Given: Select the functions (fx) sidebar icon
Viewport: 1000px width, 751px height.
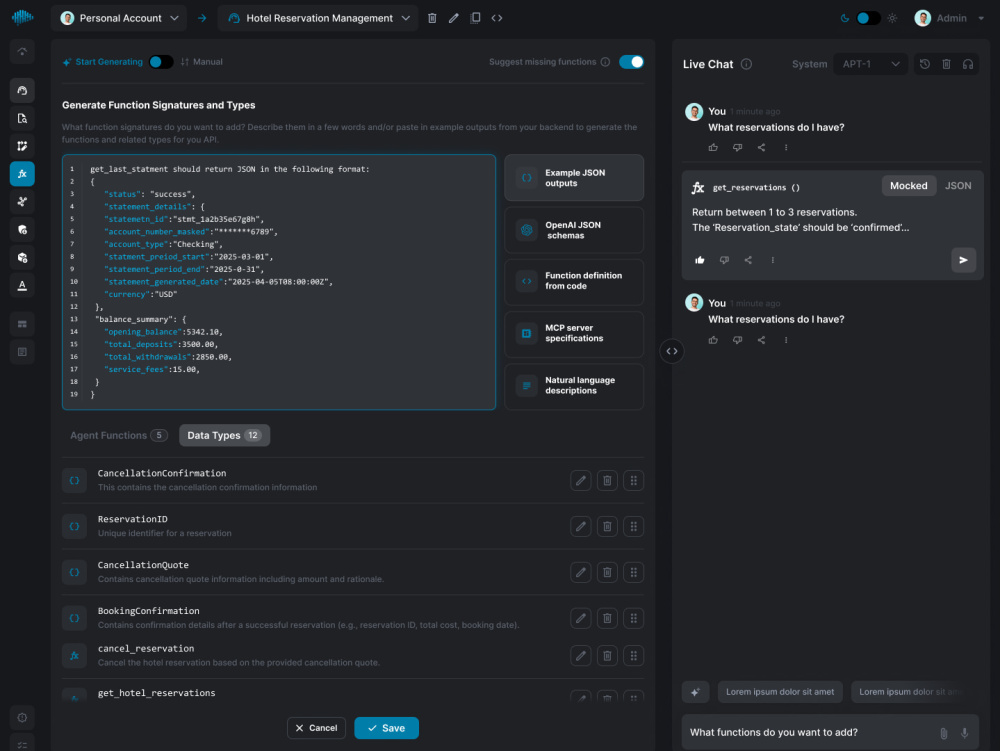Looking at the screenshot, I should [x=22, y=173].
